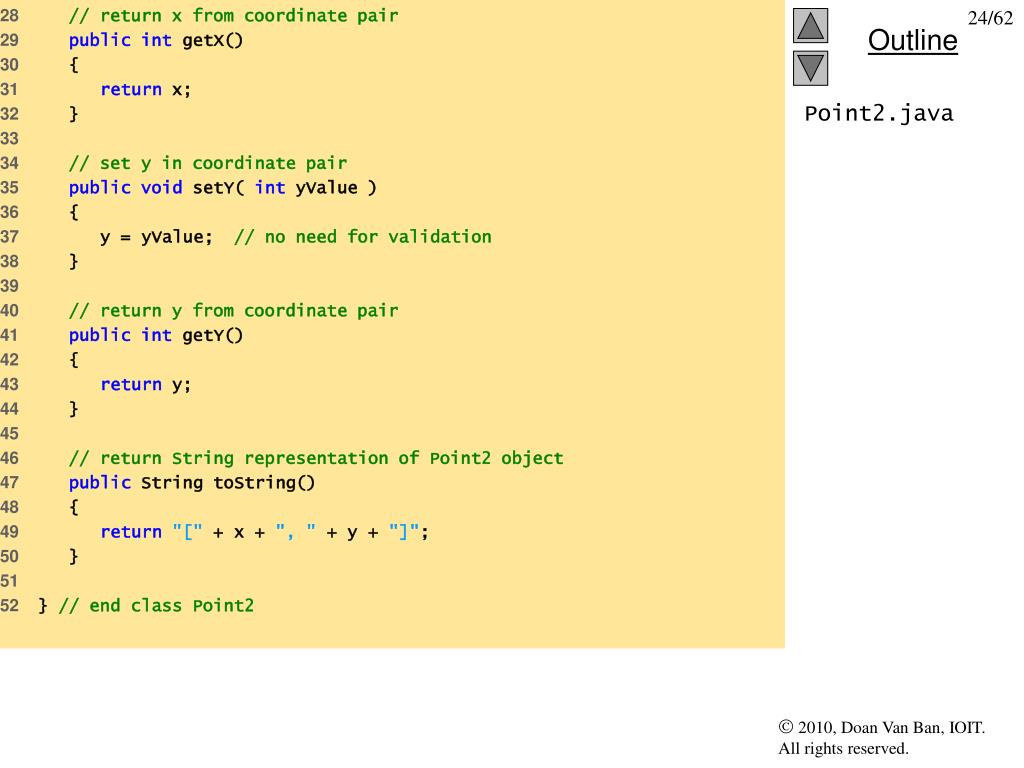The width and height of the screenshot is (1024, 768).
Task: Click the 'return x;' statement
Action: pos(146,89)
